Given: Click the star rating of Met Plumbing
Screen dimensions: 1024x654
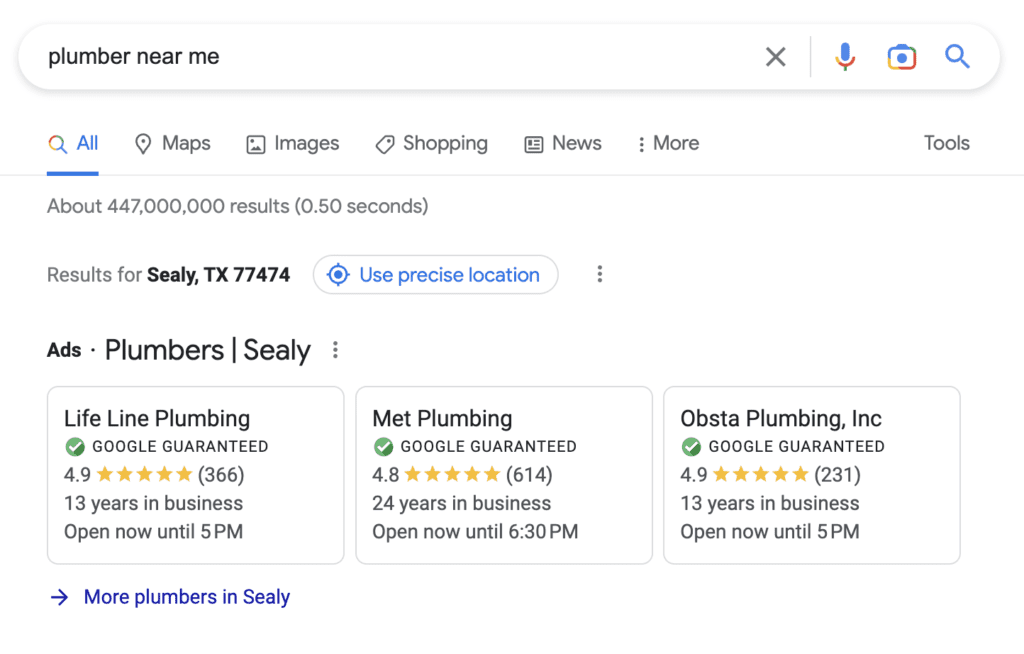Looking at the screenshot, I should click(453, 474).
